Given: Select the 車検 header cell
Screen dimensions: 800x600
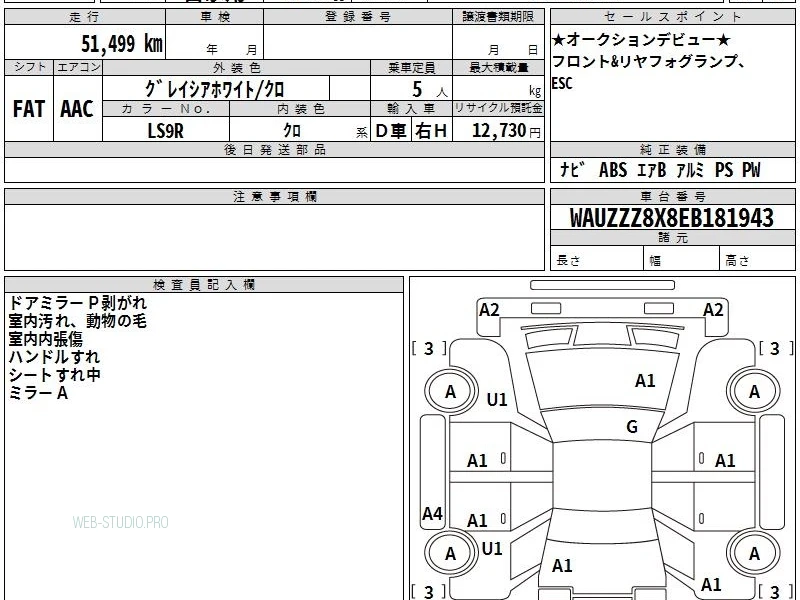Looking at the screenshot, I should click(x=215, y=17).
